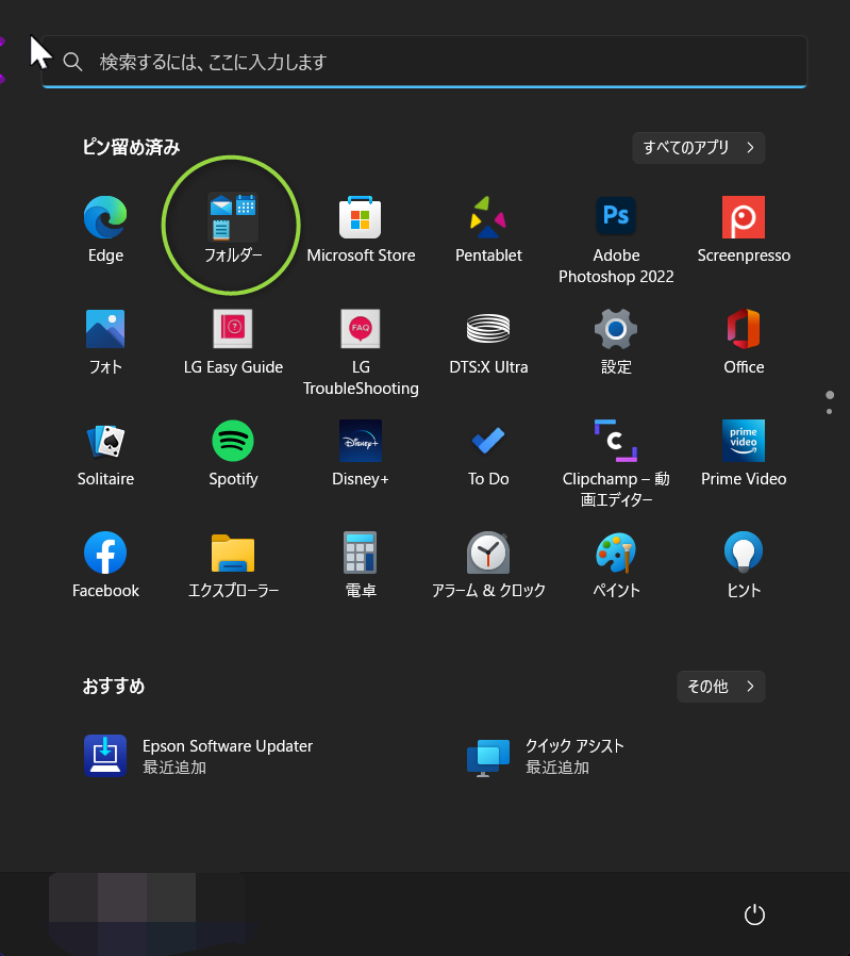This screenshot has height=956, width=850.
Task: Click the search magnifier icon
Action: pyautogui.click(x=73, y=62)
